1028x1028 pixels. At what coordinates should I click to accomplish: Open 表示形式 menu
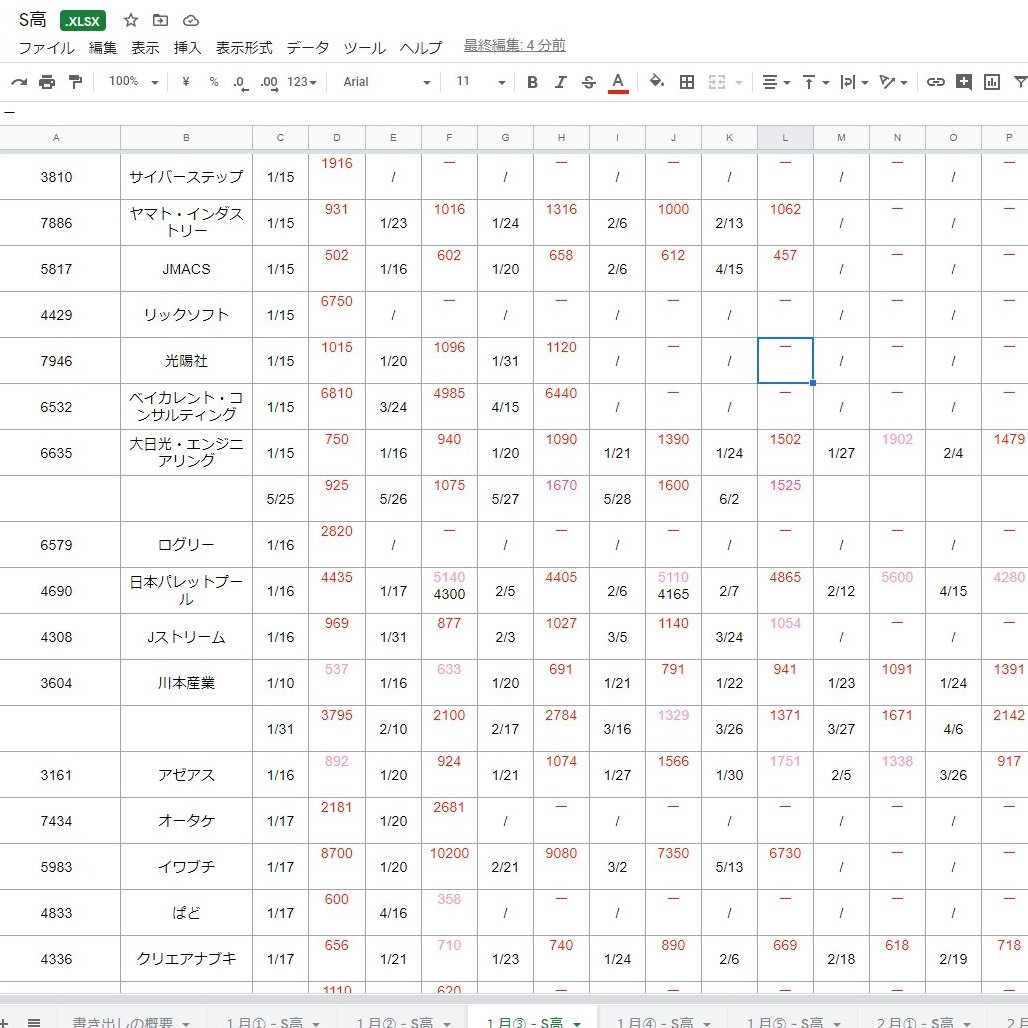tap(244, 48)
